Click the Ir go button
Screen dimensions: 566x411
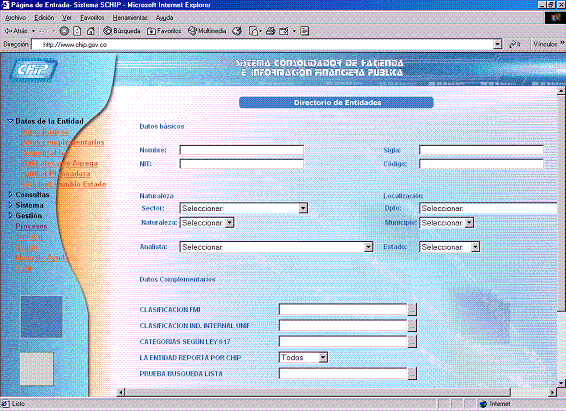click(x=515, y=44)
